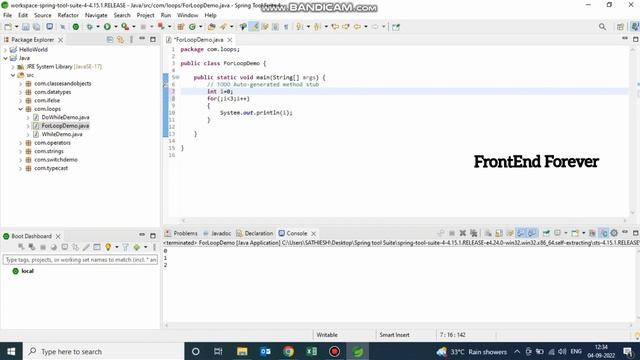Collapse the com.loops package
This screenshot has height=360, width=640.
[20, 109]
